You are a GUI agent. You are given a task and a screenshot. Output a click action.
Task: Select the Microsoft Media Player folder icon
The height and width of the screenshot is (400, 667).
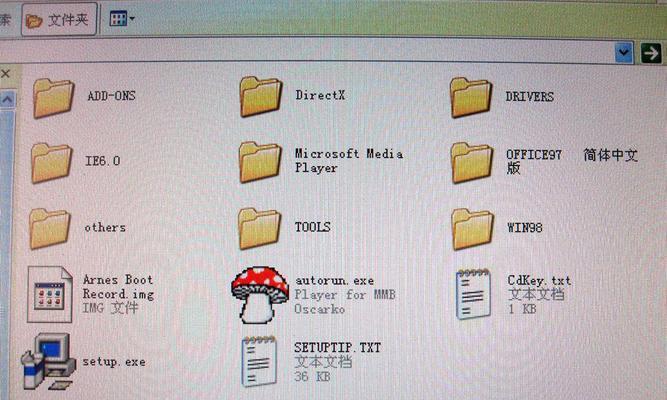point(260,163)
